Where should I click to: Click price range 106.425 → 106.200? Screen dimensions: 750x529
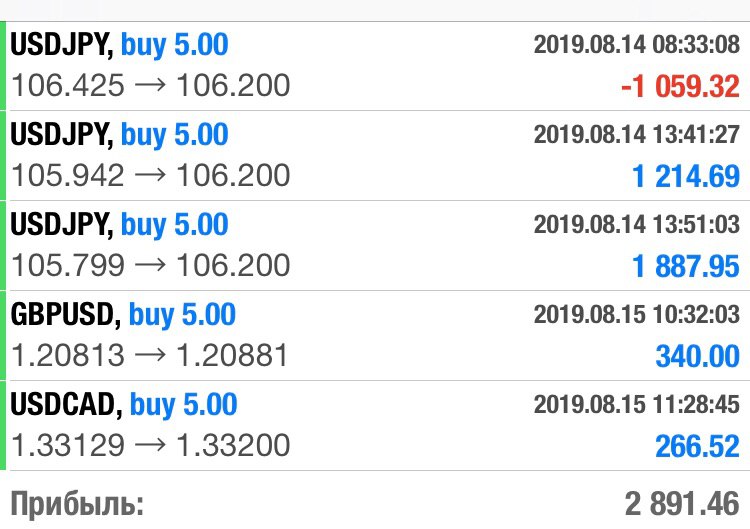pyautogui.click(x=151, y=85)
